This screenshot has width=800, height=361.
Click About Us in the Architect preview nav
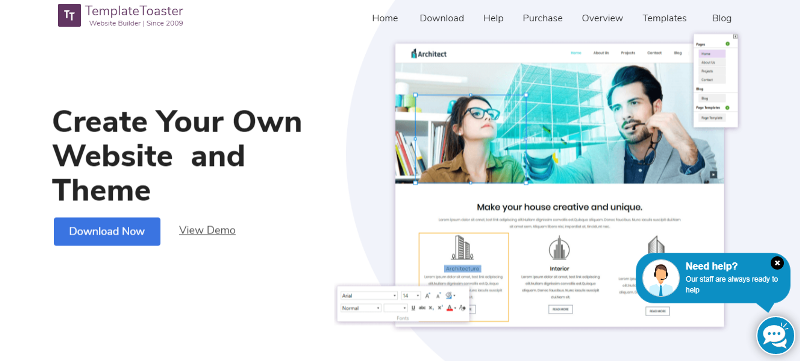pos(601,53)
